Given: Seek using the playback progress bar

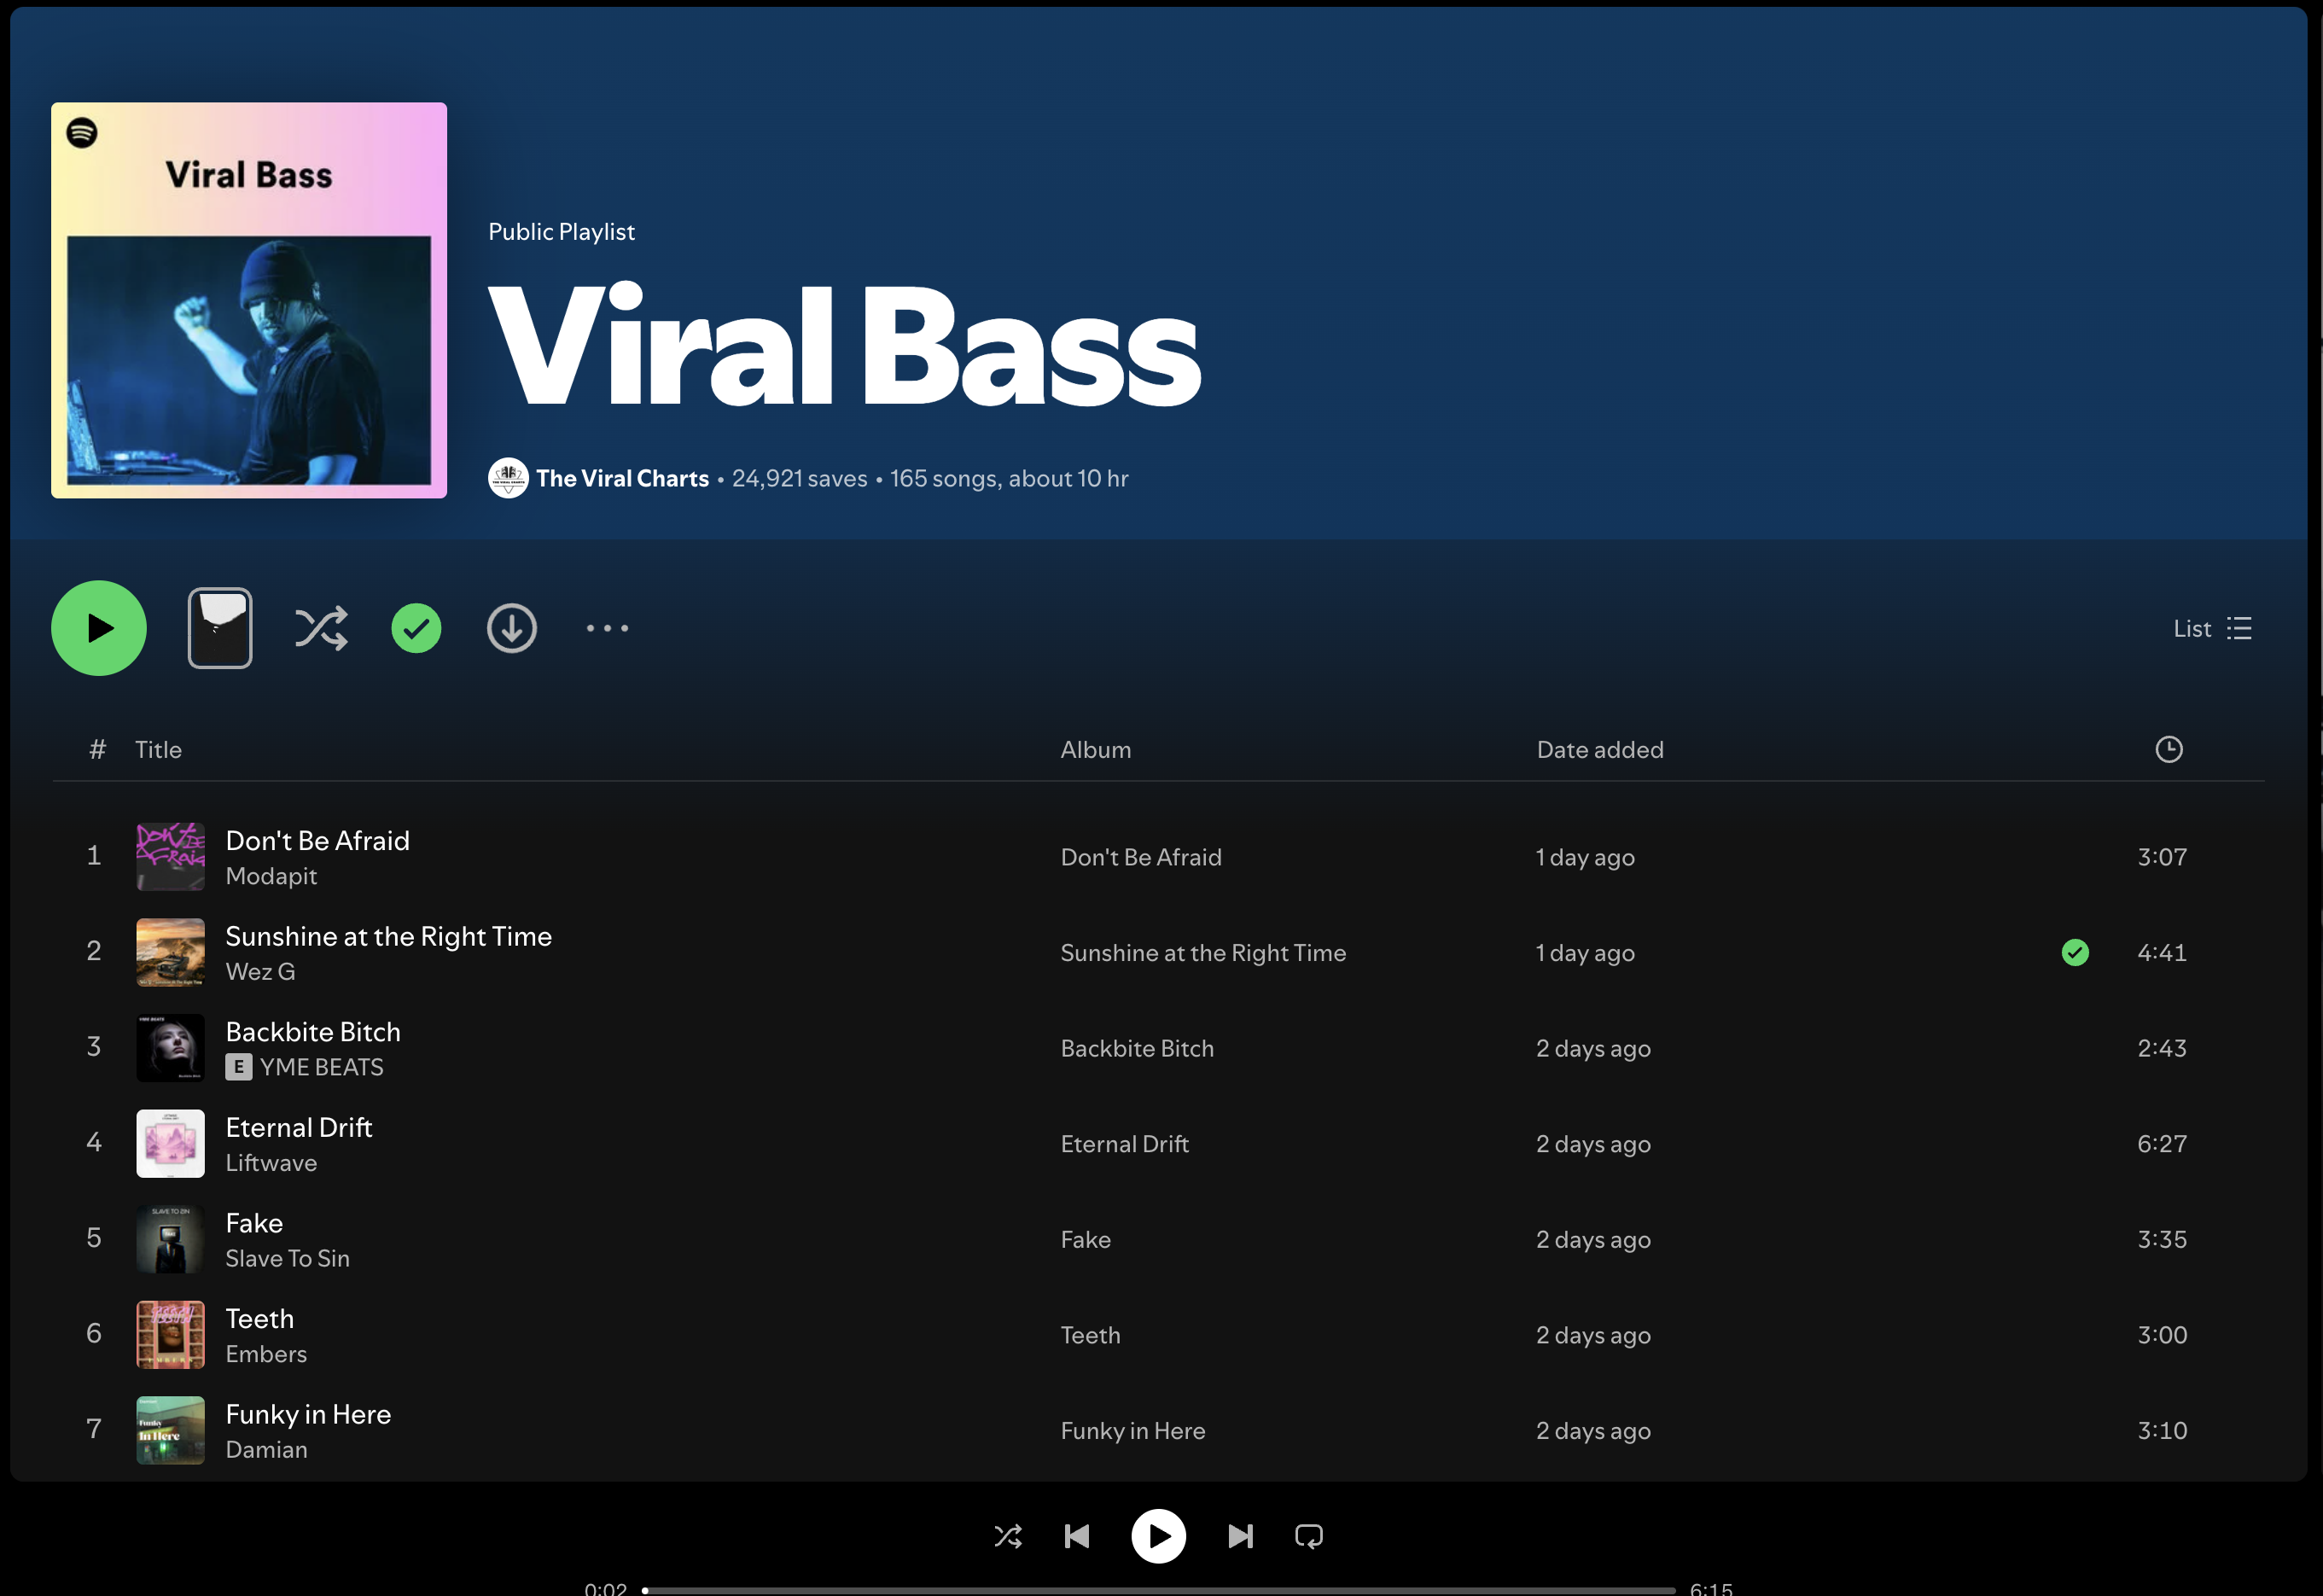Looking at the screenshot, I should 1159,1590.
